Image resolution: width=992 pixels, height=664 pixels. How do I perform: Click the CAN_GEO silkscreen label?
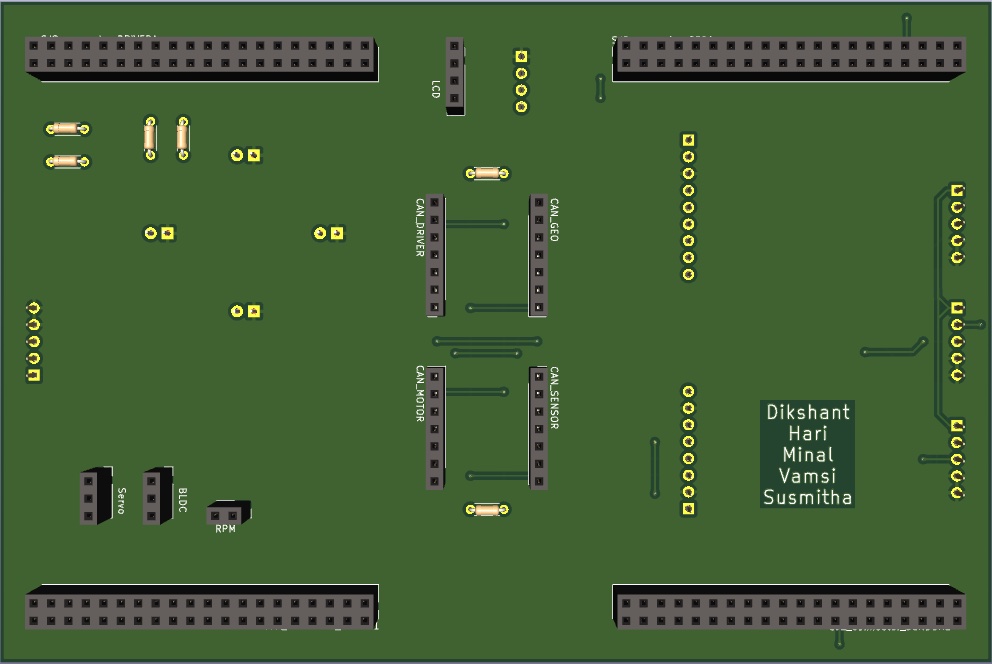coord(554,220)
